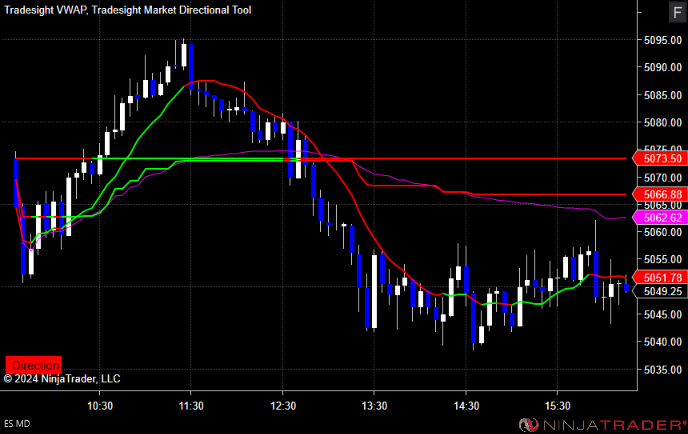The width and height of the screenshot is (688, 434).
Task: Click the 5035.00 price axis label
Action: tap(663, 369)
